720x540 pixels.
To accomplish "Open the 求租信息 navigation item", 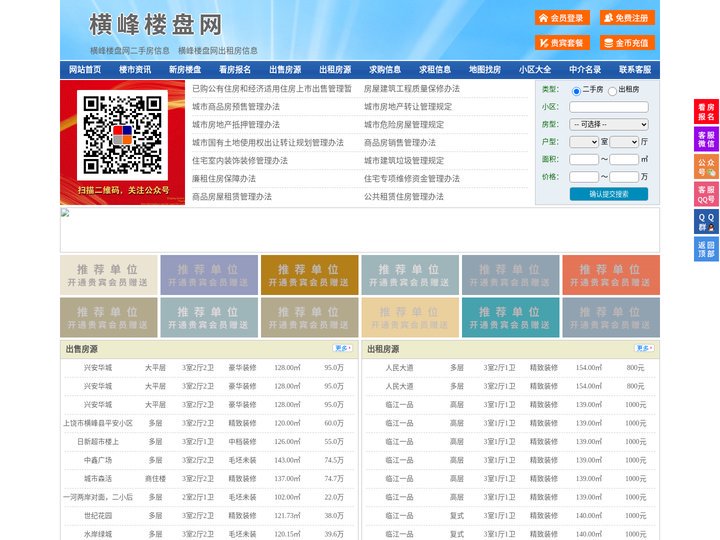I will pyautogui.click(x=435, y=70).
